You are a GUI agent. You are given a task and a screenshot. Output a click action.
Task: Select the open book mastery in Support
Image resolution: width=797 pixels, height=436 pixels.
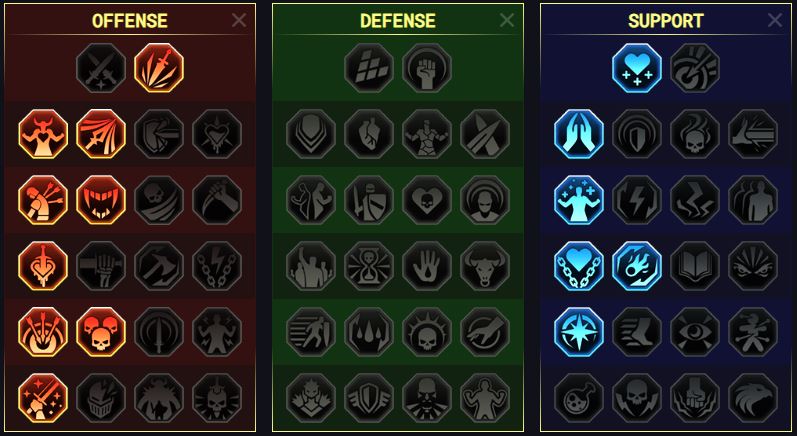[695, 266]
